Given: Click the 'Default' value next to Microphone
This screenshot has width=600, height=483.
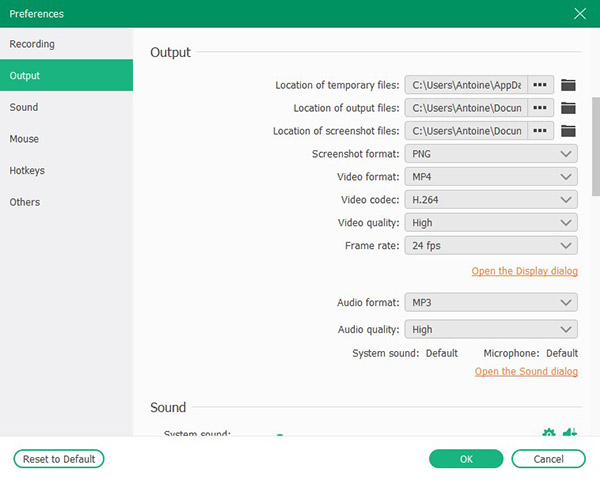Looking at the screenshot, I should pyautogui.click(x=562, y=353).
